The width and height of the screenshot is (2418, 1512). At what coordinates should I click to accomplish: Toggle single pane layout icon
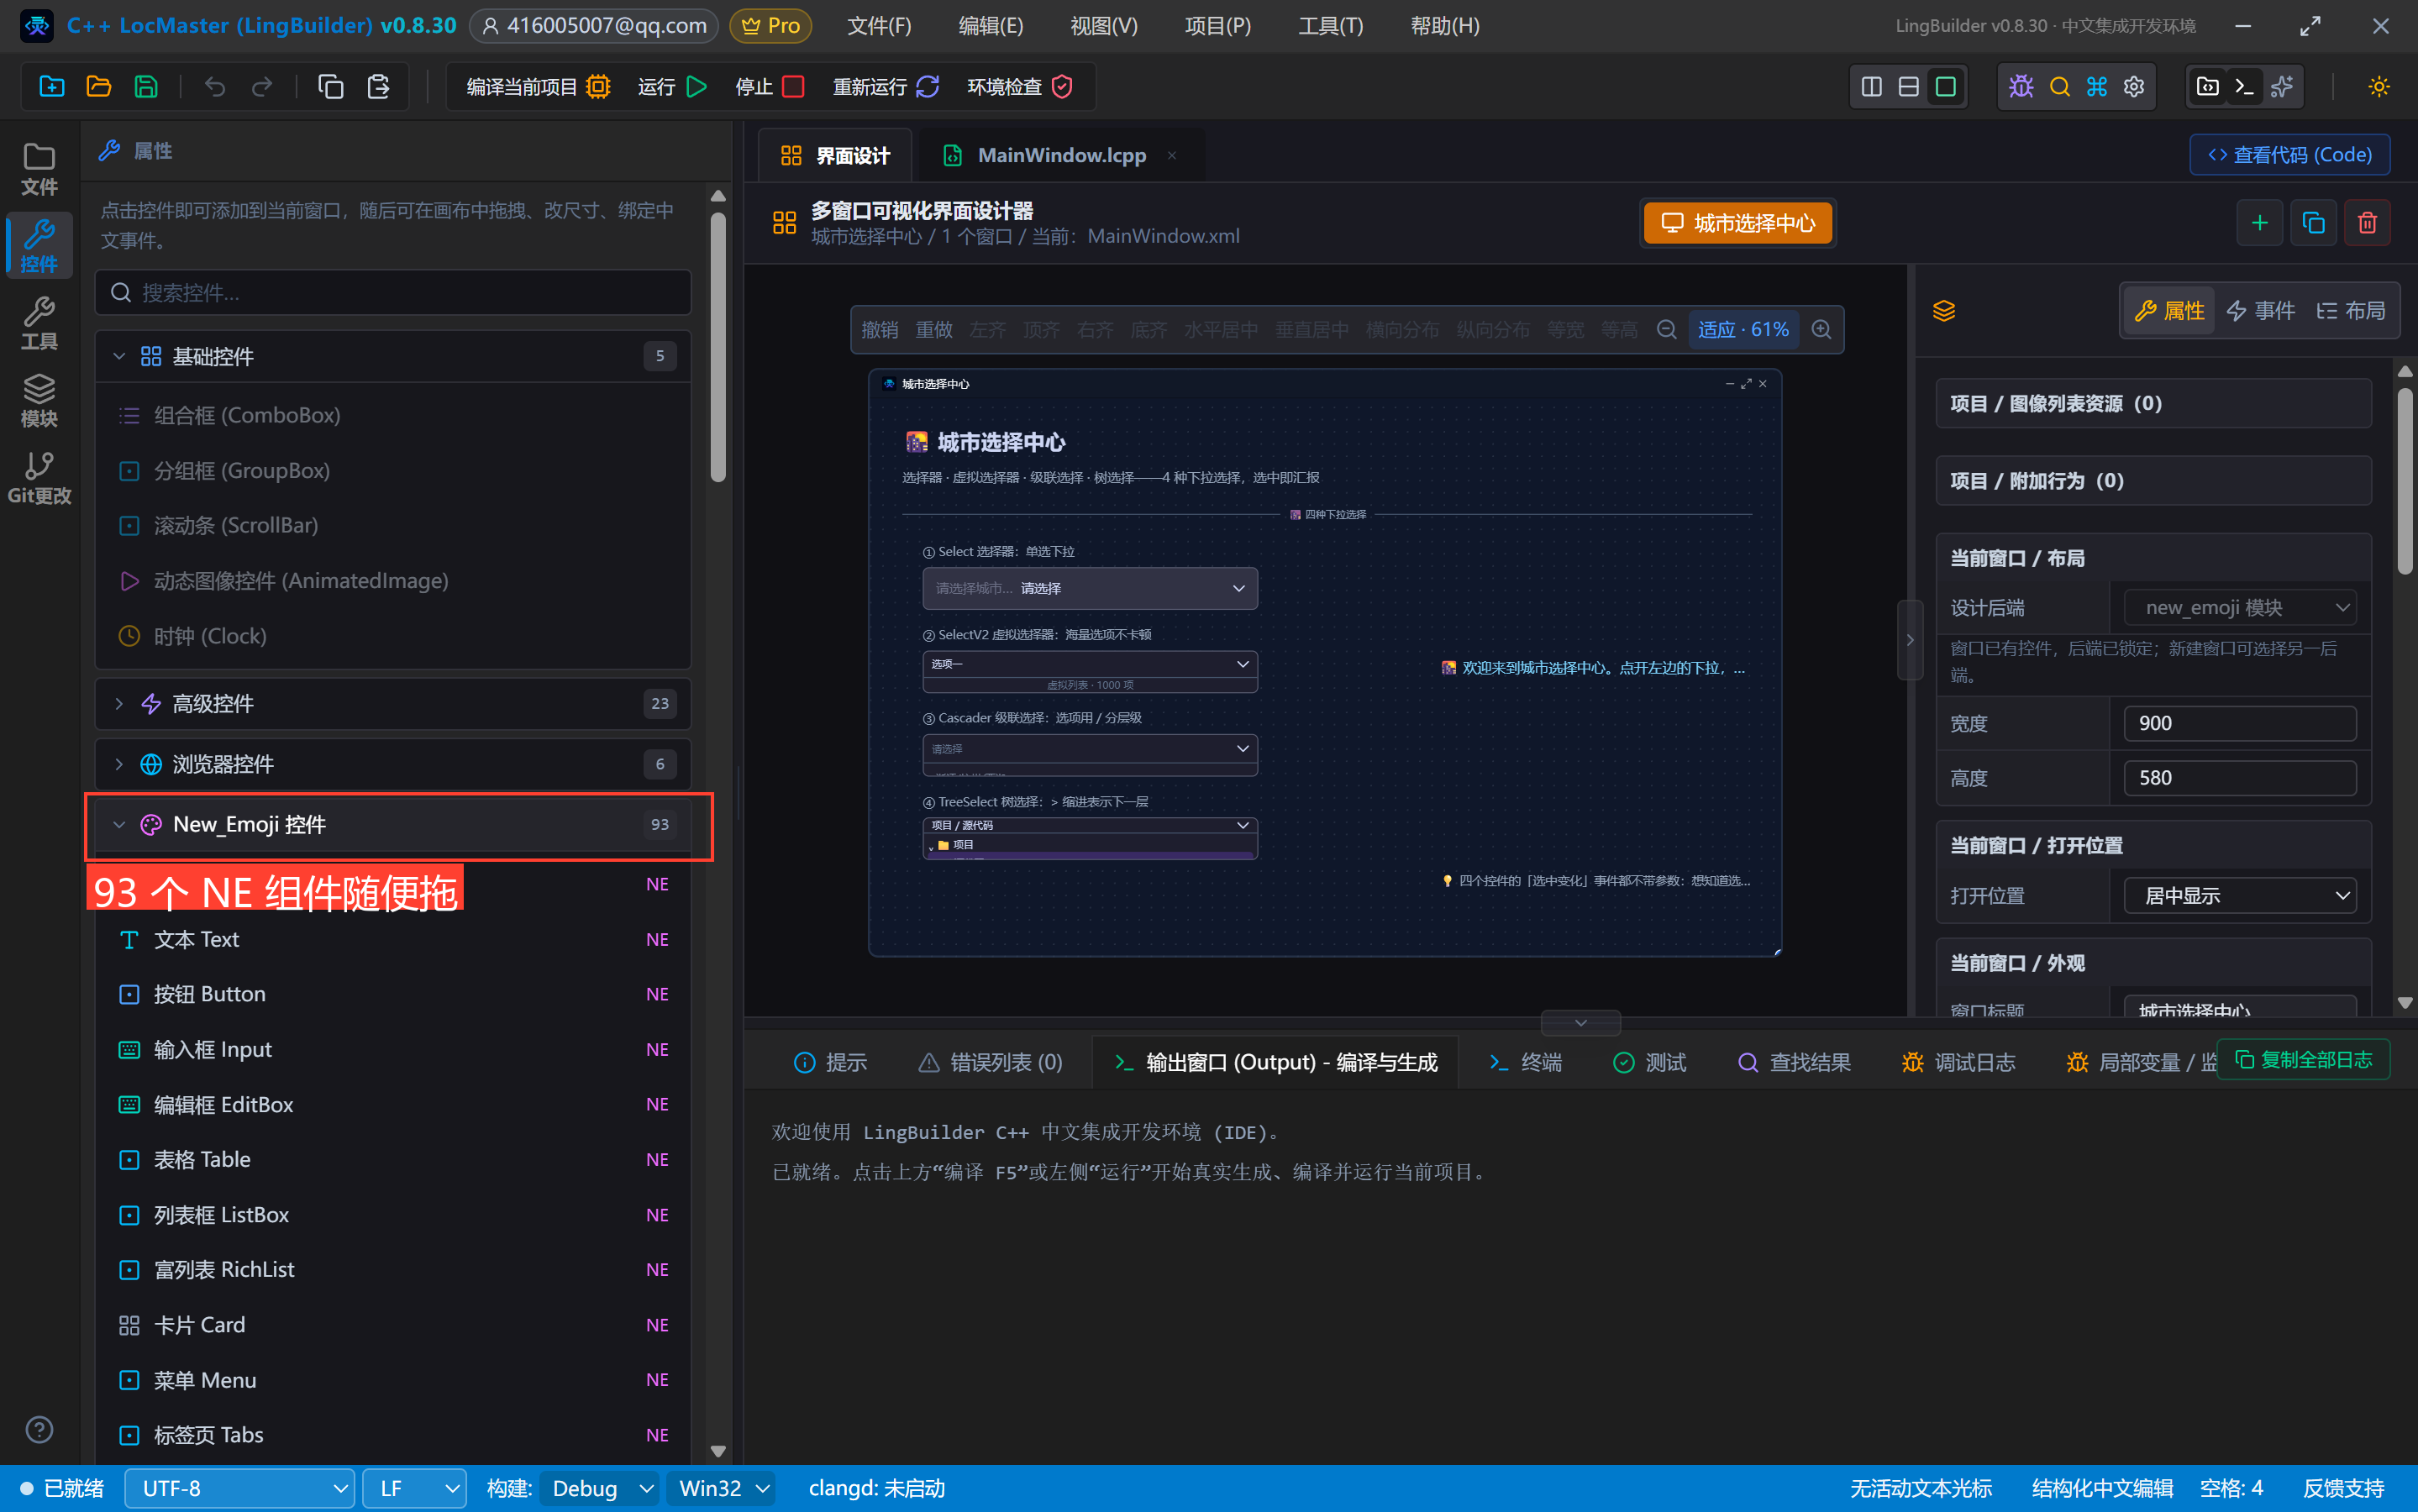click(x=1945, y=87)
